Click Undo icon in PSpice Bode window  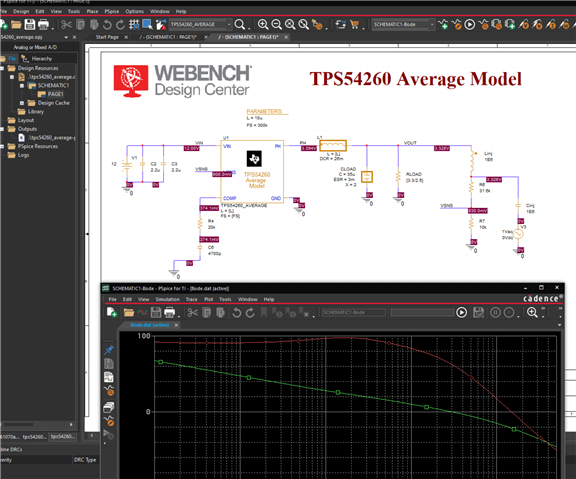pos(237,313)
